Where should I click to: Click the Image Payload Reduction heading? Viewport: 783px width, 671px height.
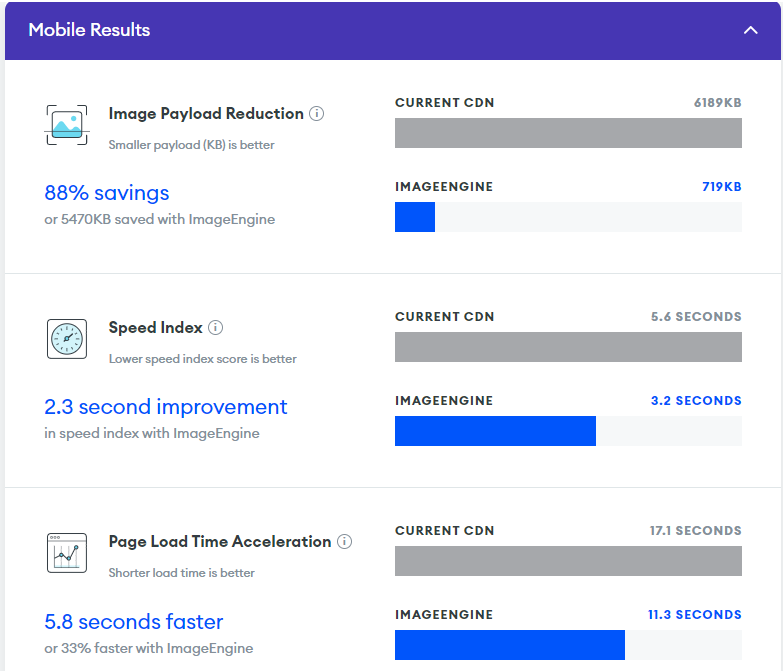[206, 114]
